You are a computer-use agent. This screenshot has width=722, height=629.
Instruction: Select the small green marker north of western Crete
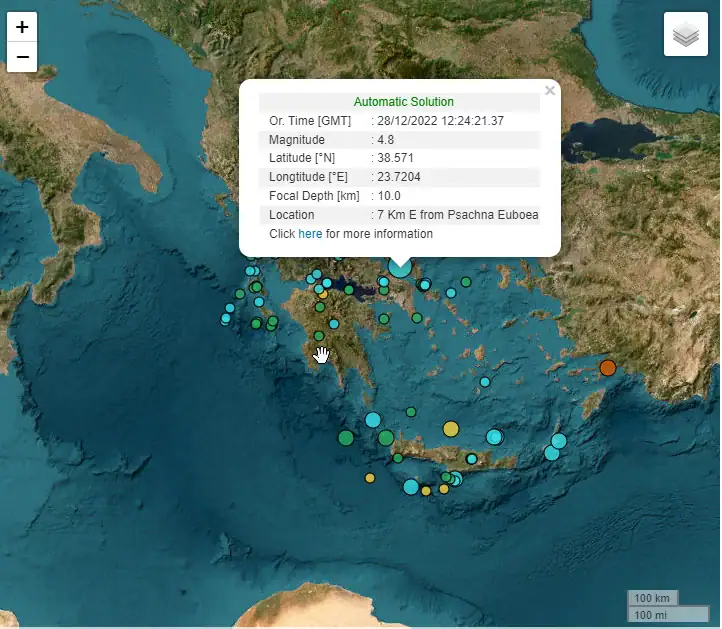pyautogui.click(x=411, y=411)
